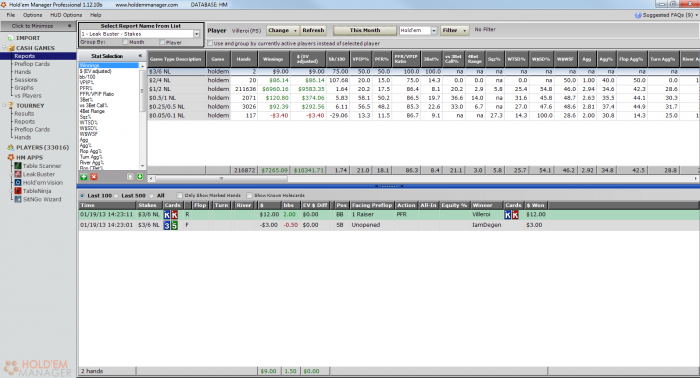Expand the Leak Buster tree node
The width and height of the screenshot is (700, 378).
coord(12,174)
